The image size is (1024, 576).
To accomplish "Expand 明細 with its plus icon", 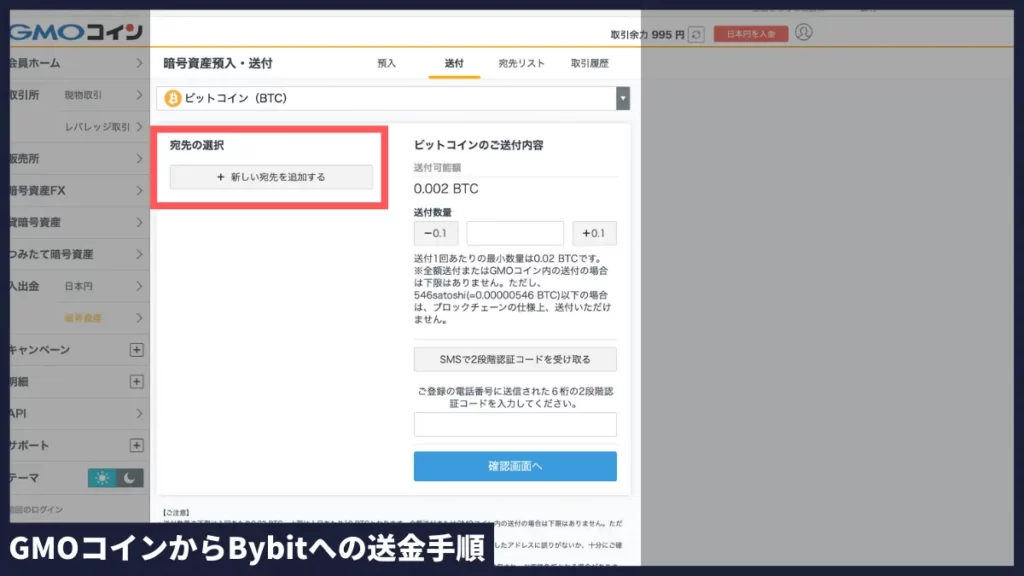I will (x=136, y=381).
